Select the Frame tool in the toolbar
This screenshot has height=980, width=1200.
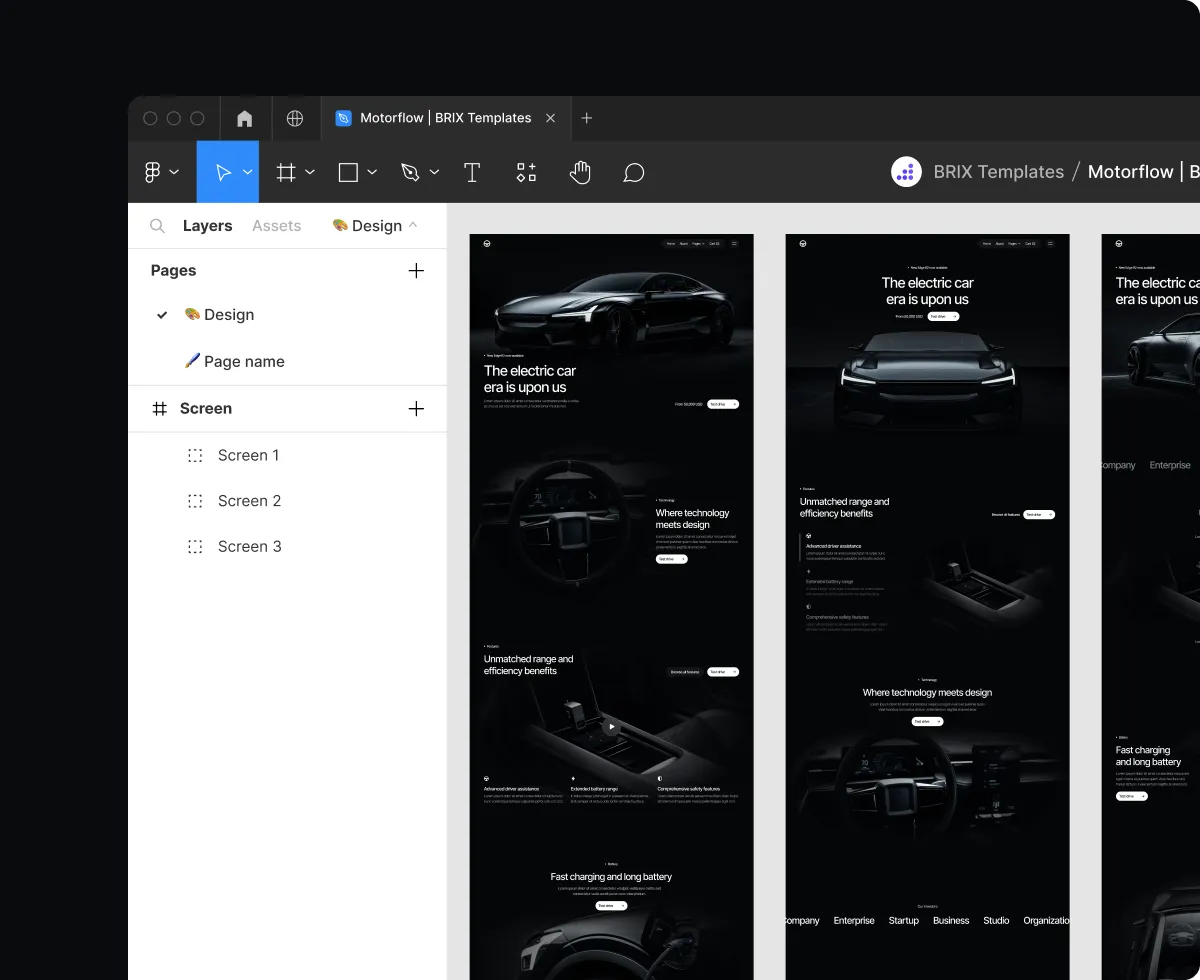(x=288, y=171)
